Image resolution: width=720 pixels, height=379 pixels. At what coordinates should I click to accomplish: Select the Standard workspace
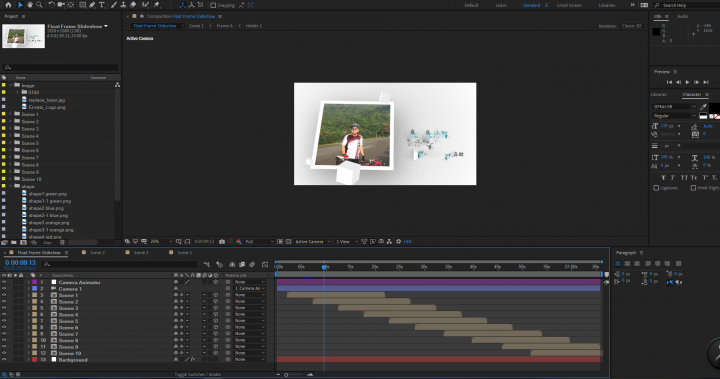[x=531, y=5]
